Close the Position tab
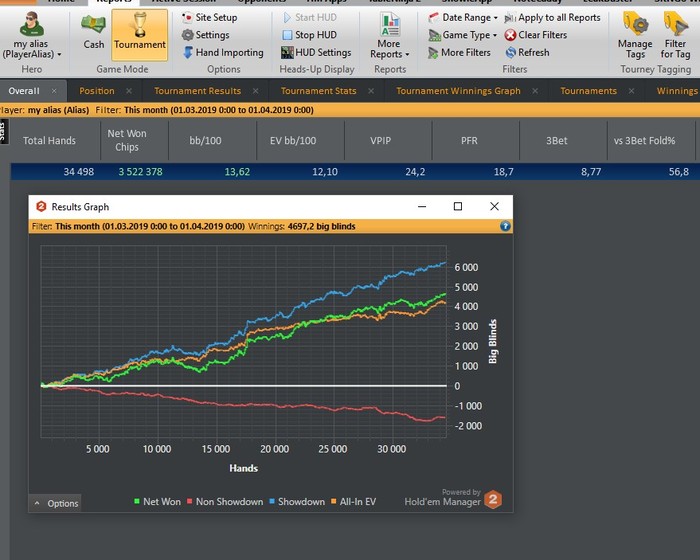Screen dimensions: 700x560 coord(129,91)
